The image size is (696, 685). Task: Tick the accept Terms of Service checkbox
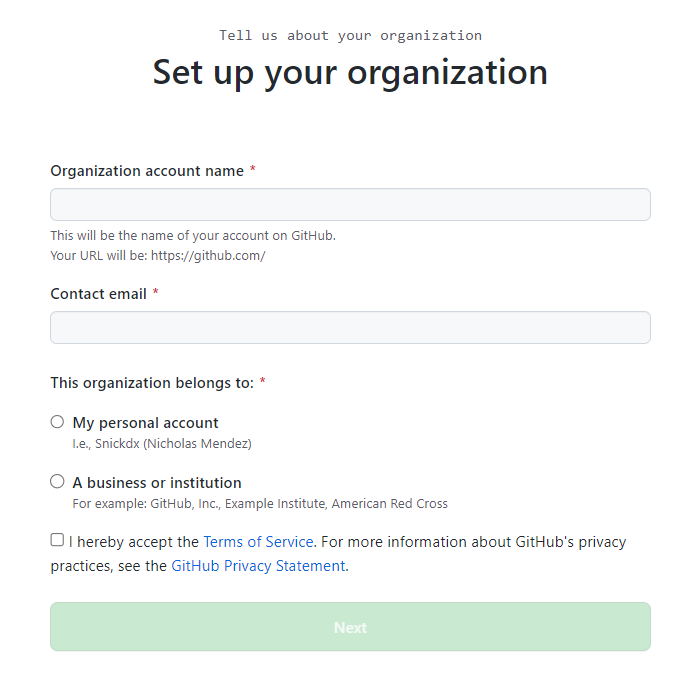coord(57,540)
